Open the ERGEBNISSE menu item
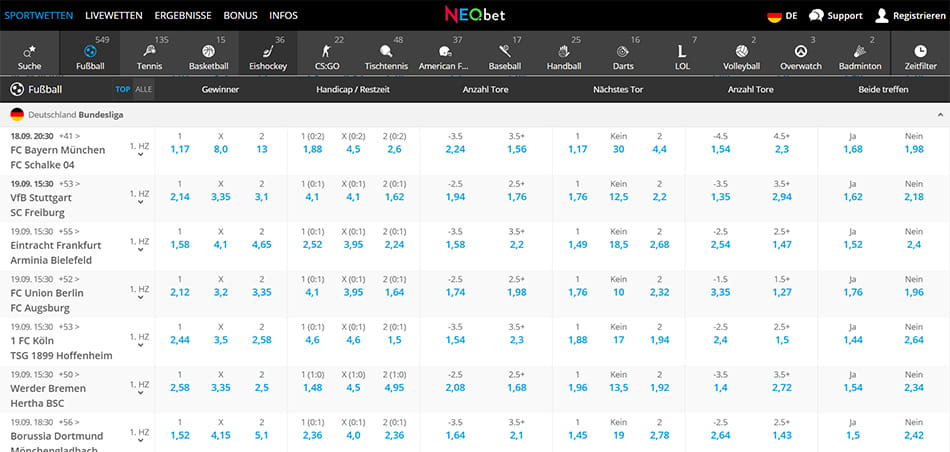The image size is (950, 452). coord(183,16)
